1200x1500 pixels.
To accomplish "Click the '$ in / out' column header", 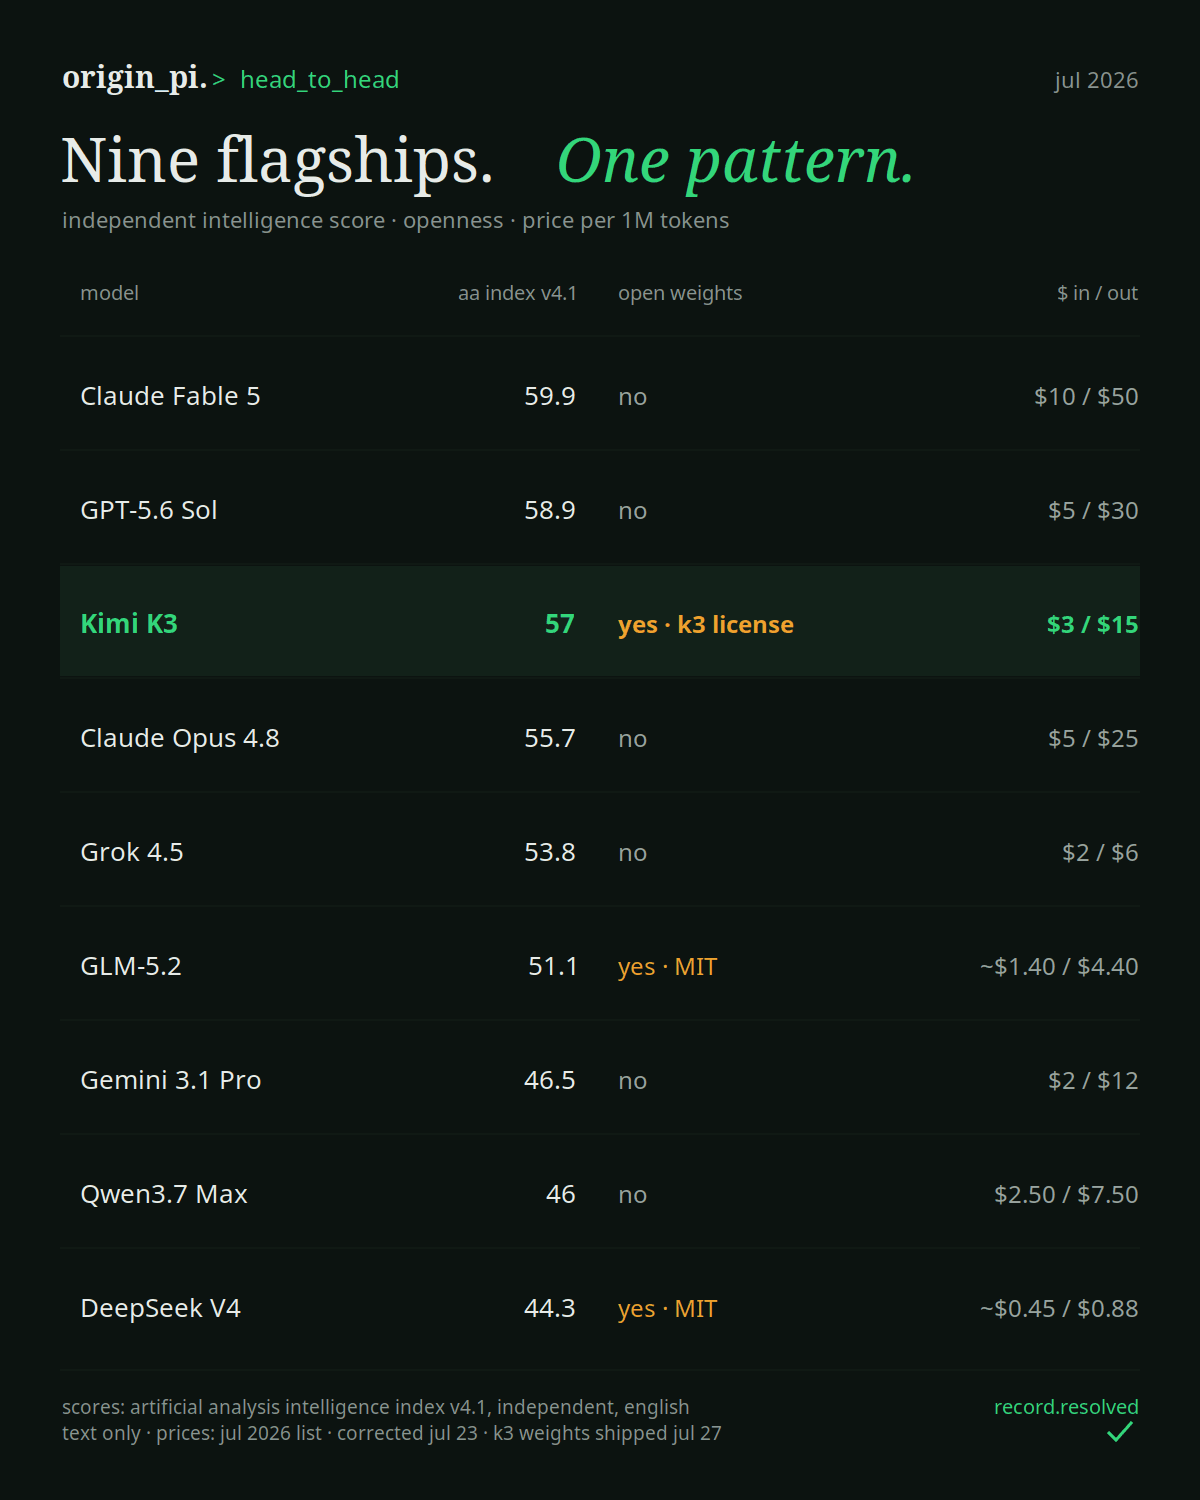I will point(1097,293).
